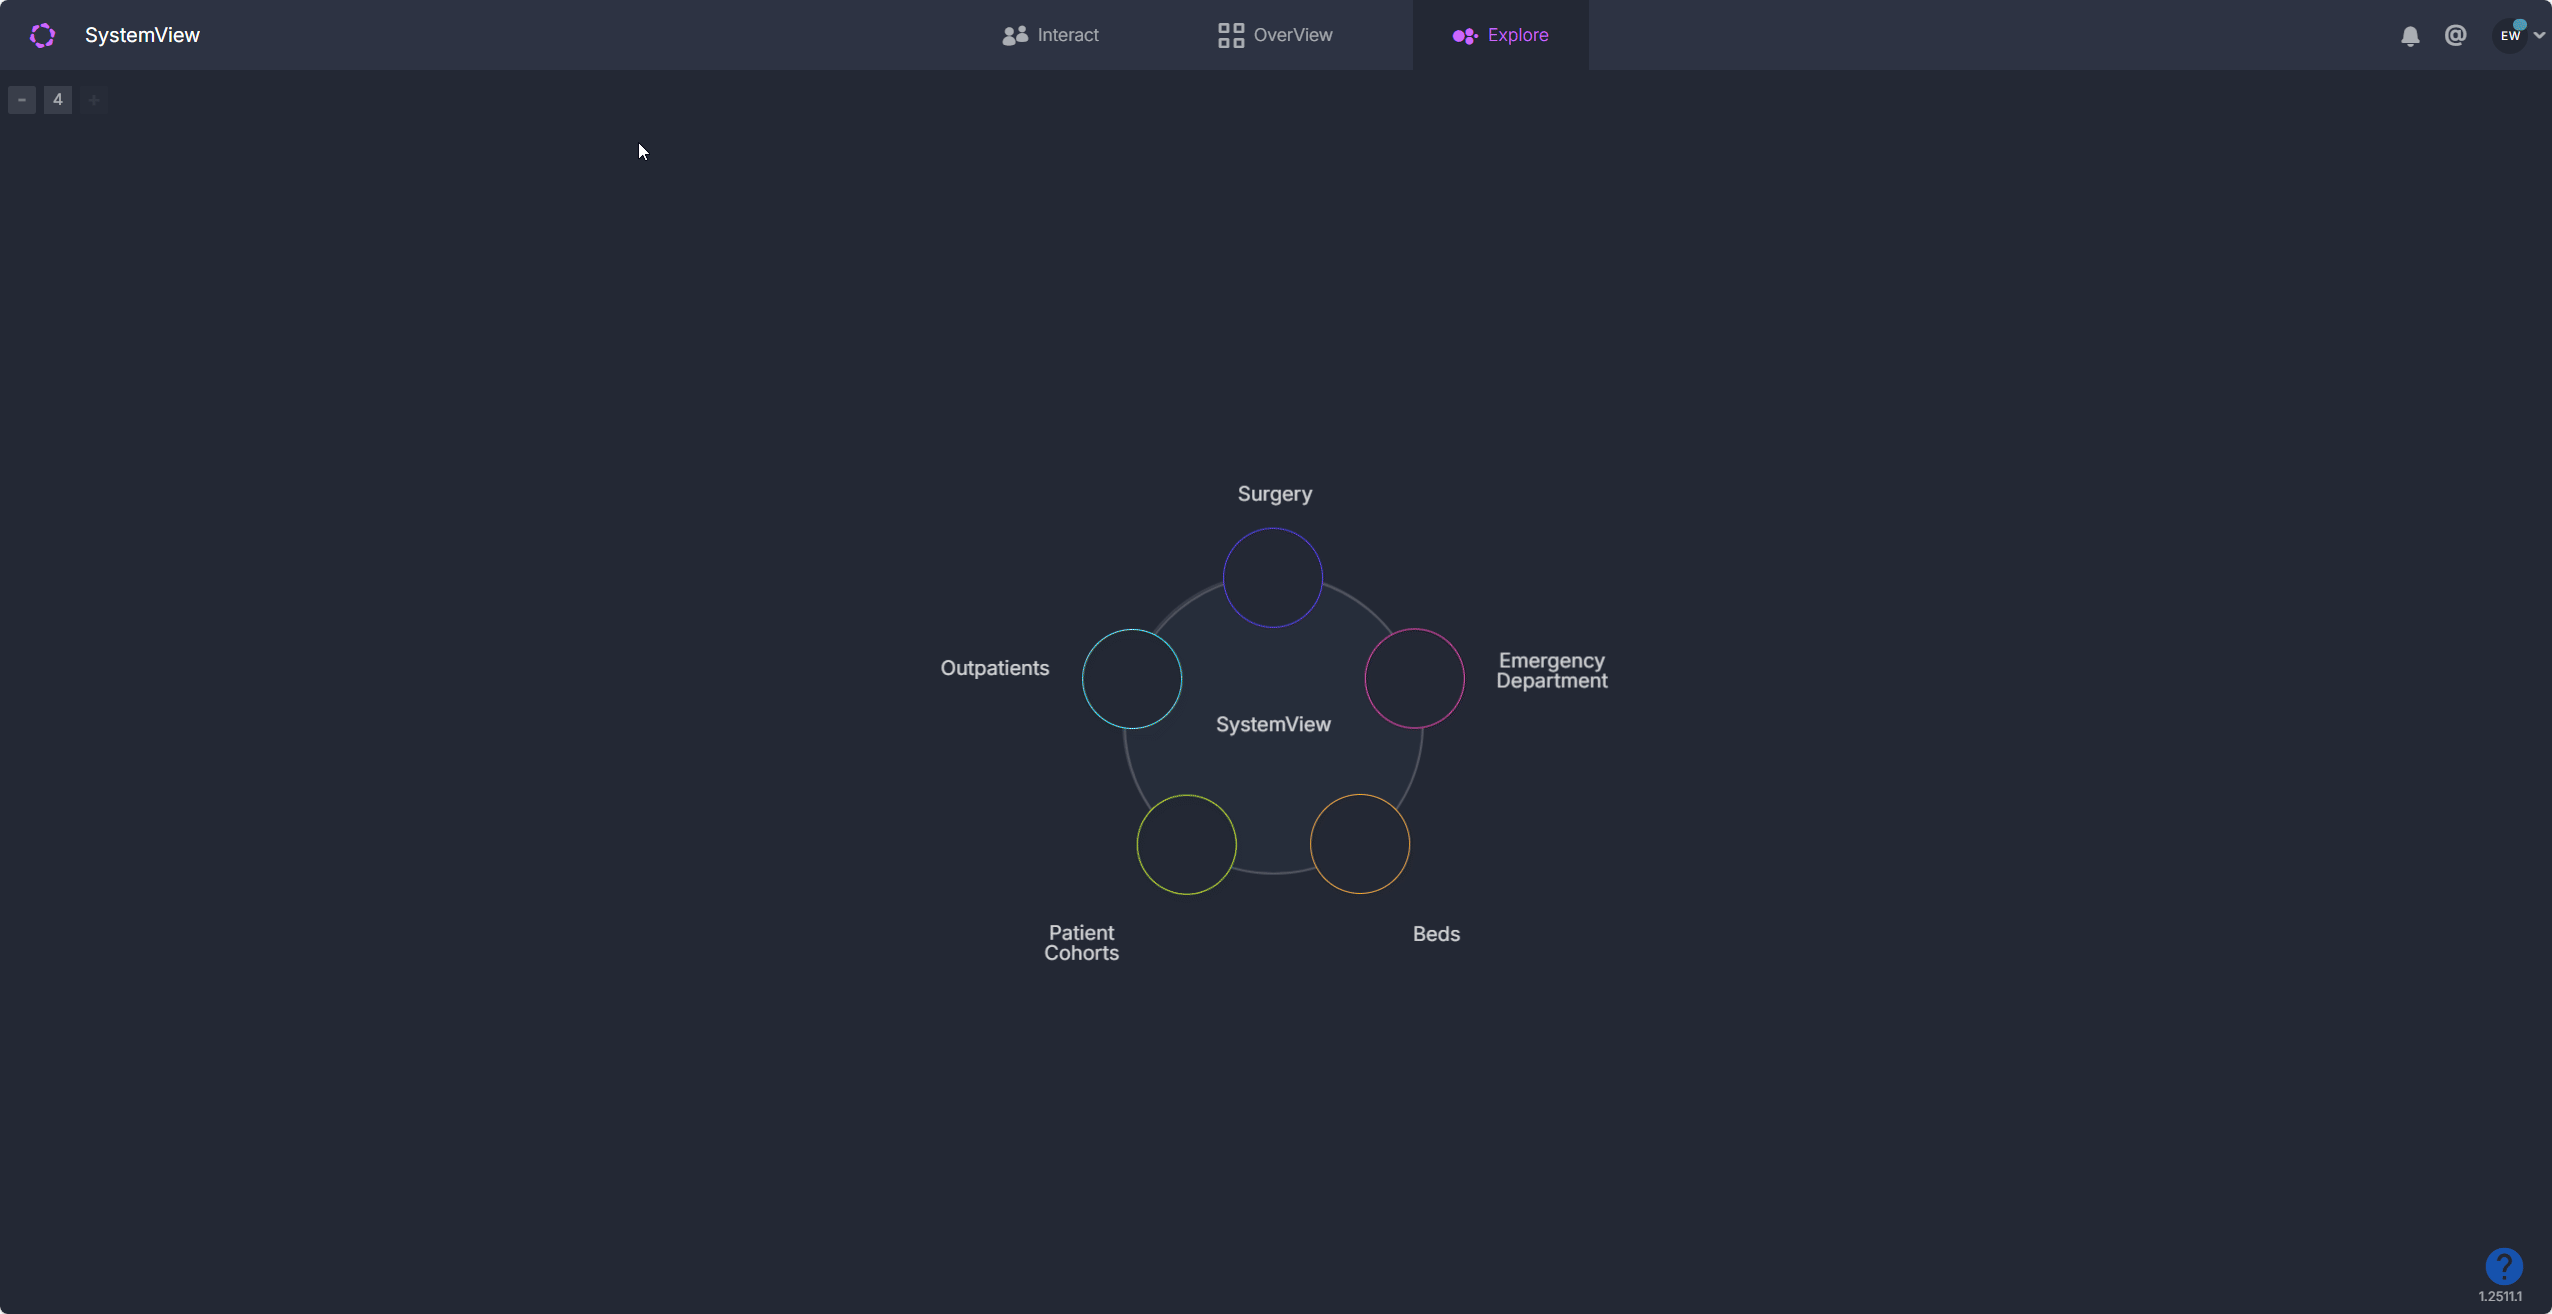Click the central SystemView label

pos(1273,724)
